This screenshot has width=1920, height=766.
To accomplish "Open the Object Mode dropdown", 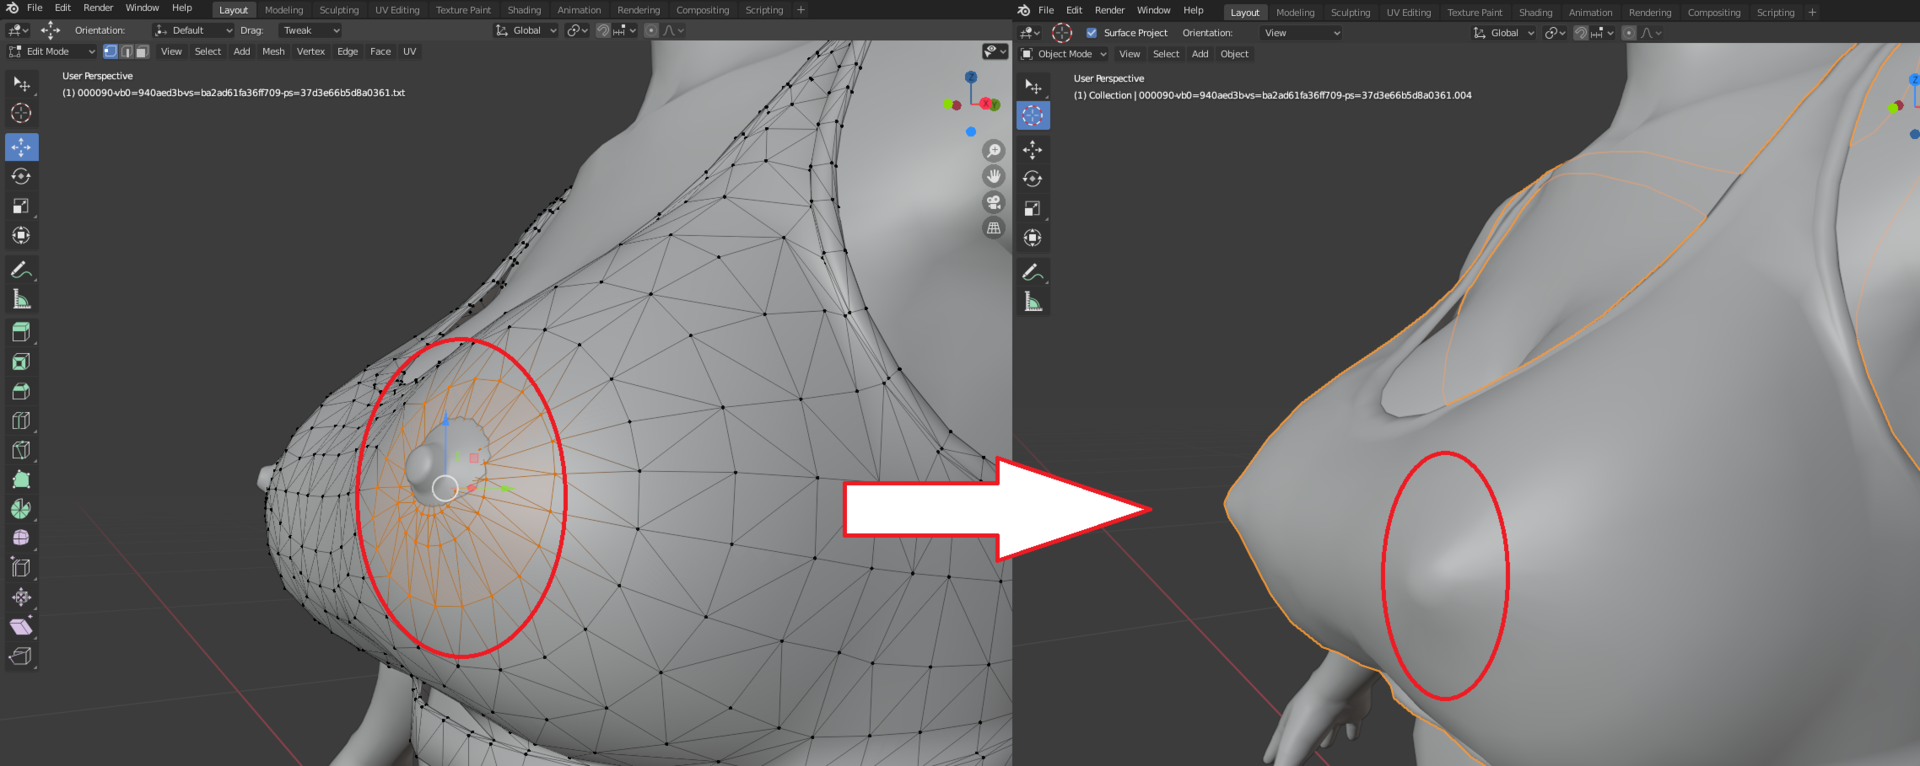I will [1063, 54].
